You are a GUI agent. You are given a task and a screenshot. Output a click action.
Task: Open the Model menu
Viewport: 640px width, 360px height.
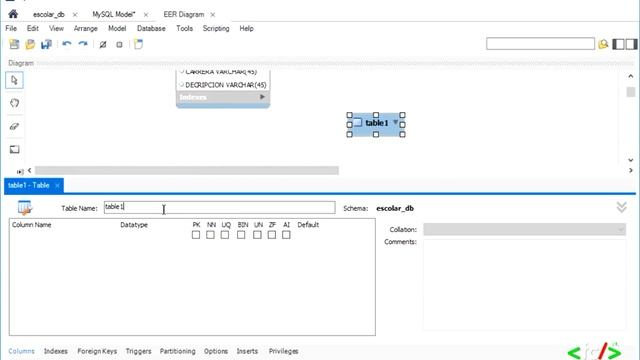pyautogui.click(x=117, y=28)
